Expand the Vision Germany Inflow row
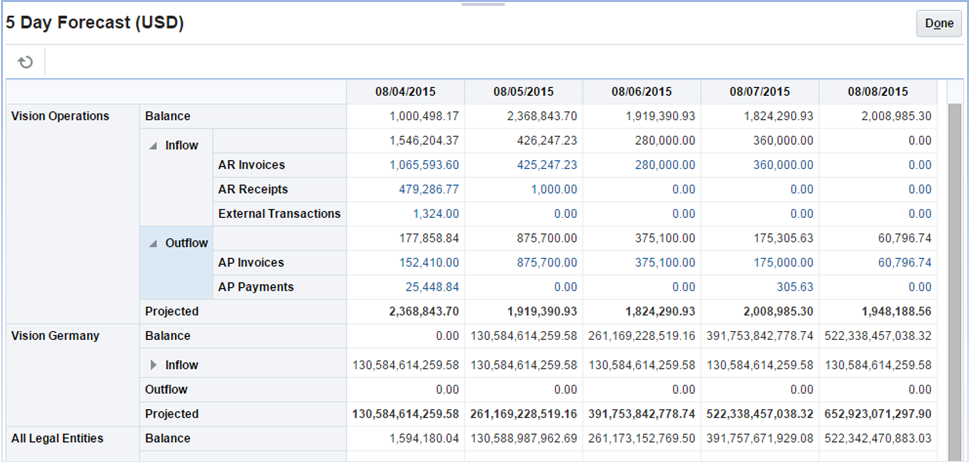 [154, 365]
